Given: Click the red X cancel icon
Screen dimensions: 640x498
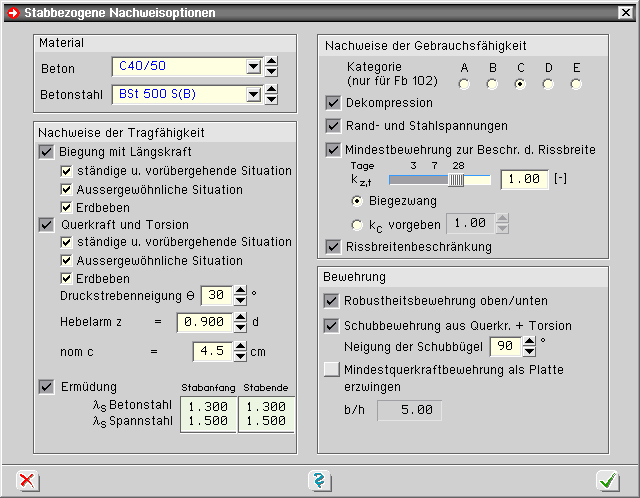Looking at the screenshot, I should (x=29, y=481).
